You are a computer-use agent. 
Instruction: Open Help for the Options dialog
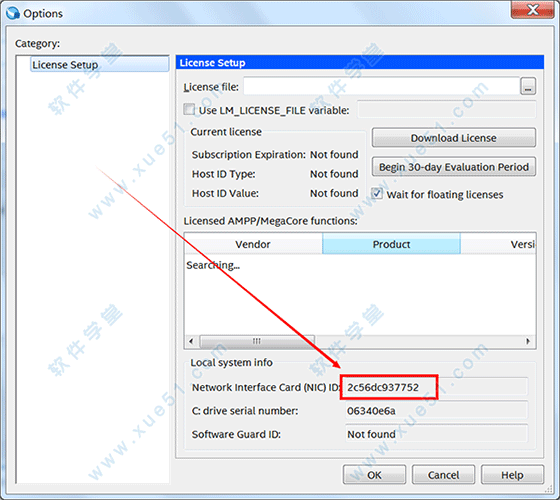pyautogui.click(x=512, y=475)
